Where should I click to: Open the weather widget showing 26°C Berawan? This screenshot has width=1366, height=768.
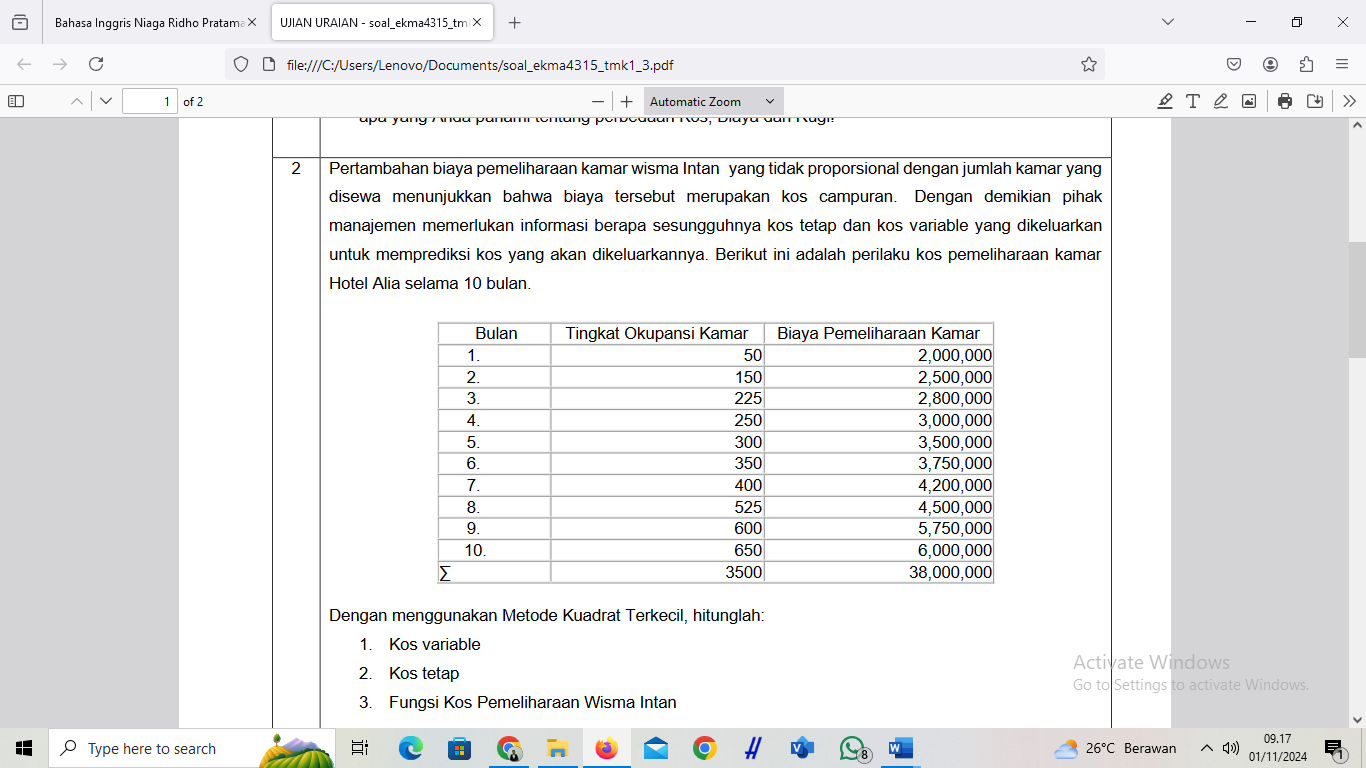1115,748
